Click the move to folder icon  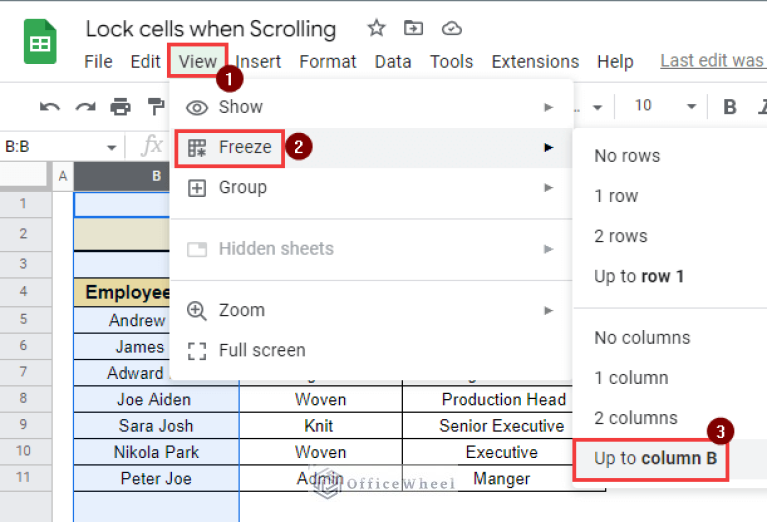point(413,28)
